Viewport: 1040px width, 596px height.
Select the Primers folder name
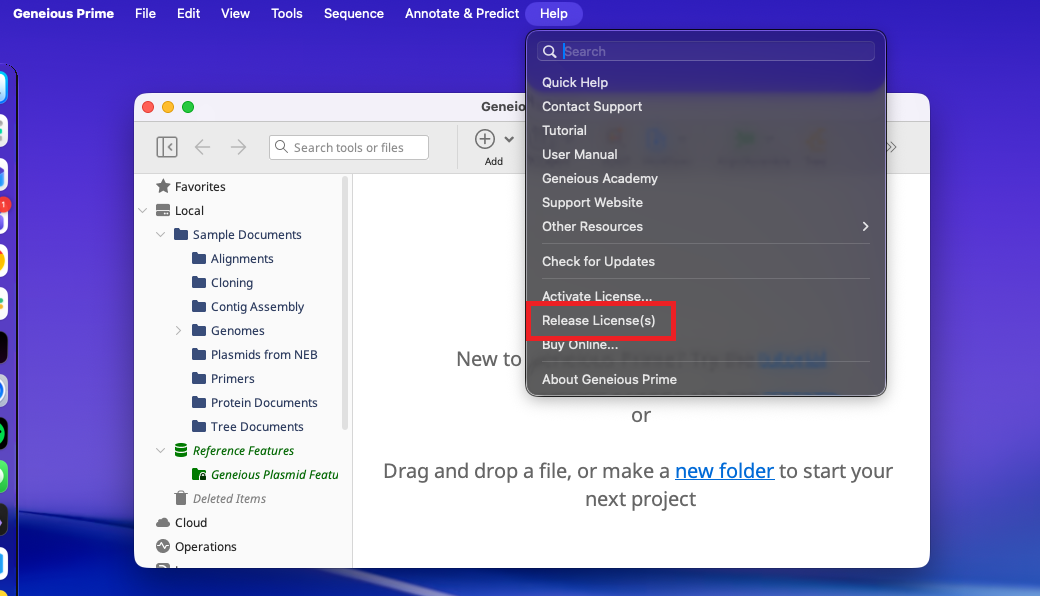(233, 379)
